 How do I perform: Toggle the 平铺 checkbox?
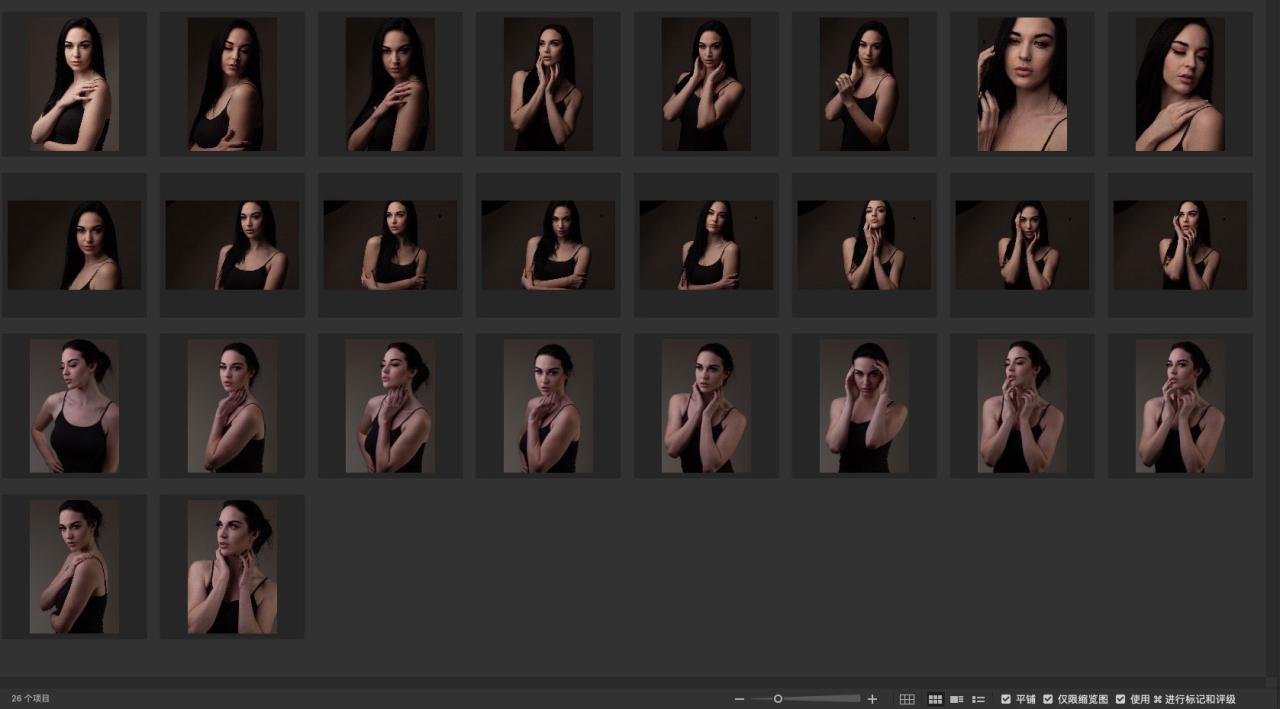(1006, 699)
